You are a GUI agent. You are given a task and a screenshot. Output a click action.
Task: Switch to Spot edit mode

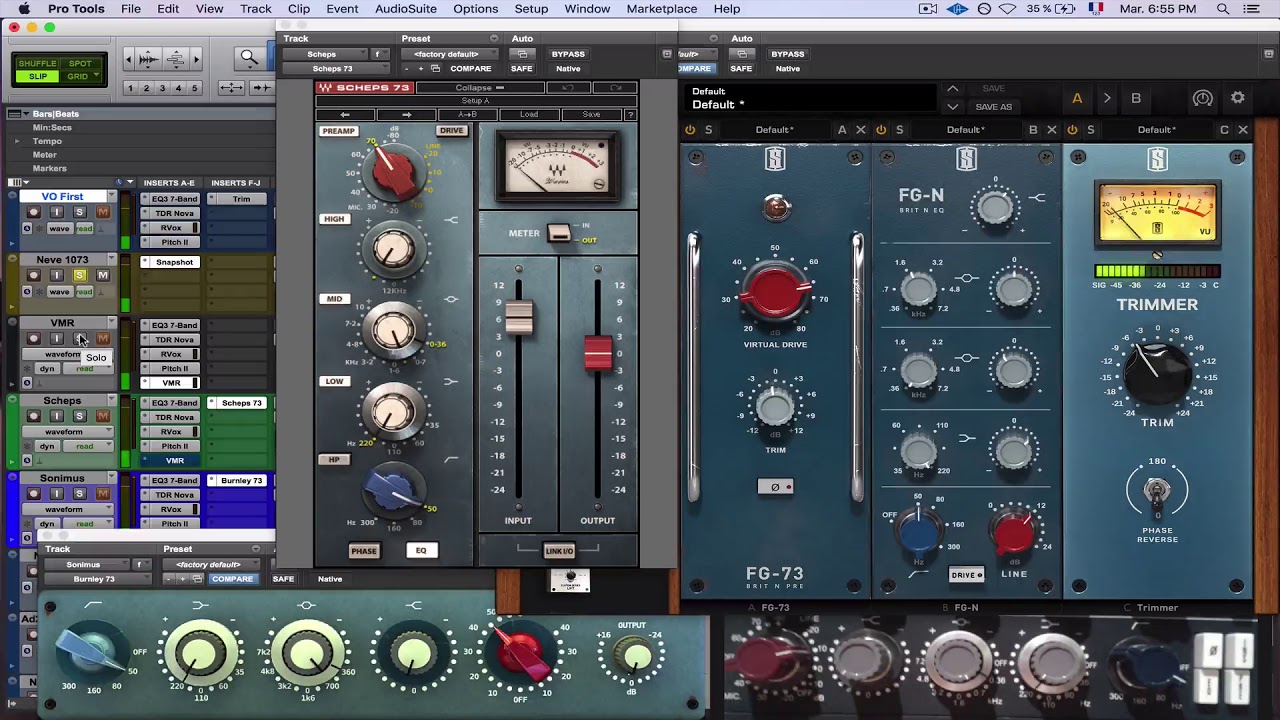(80, 64)
